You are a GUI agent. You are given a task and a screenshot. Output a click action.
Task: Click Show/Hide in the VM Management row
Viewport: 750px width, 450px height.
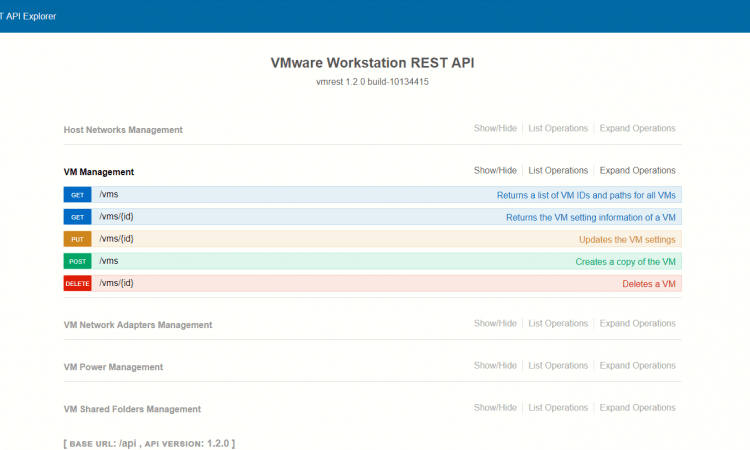495,170
